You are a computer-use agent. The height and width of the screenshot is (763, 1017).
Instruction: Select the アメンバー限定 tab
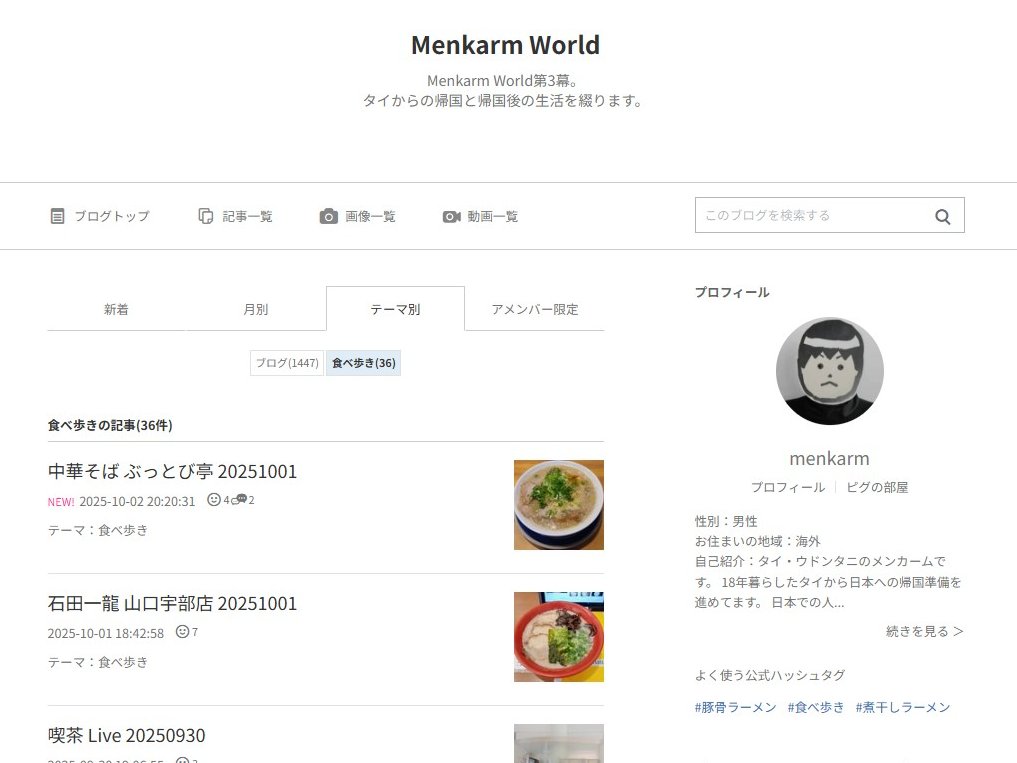[x=534, y=309]
